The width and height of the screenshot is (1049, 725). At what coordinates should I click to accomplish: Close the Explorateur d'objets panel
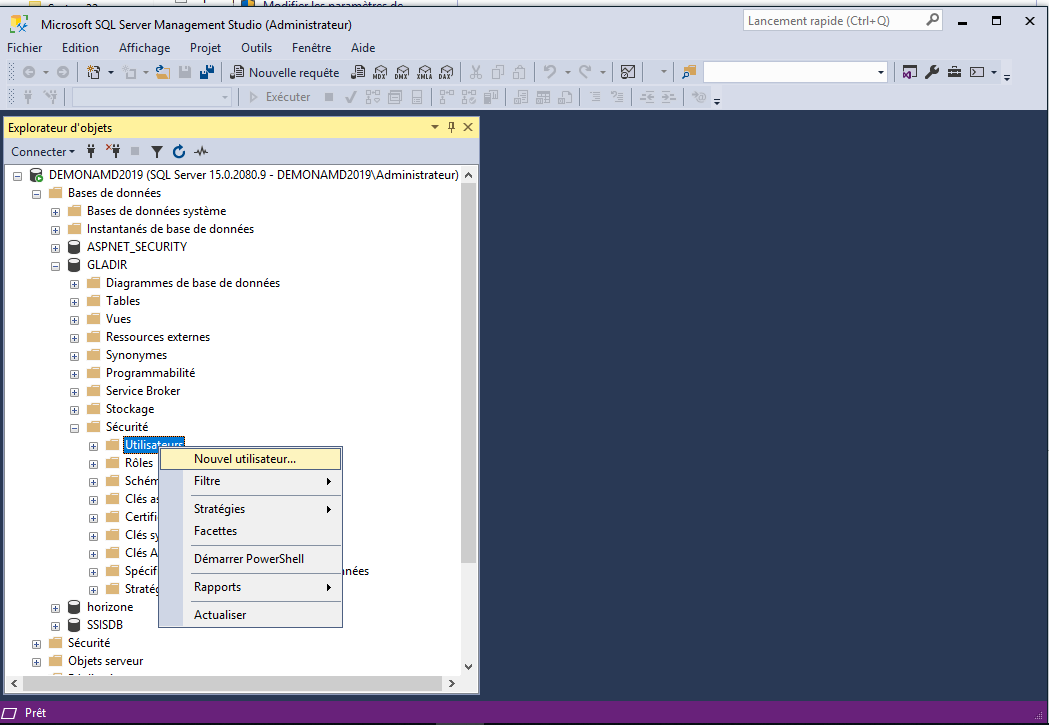point(468,127)
